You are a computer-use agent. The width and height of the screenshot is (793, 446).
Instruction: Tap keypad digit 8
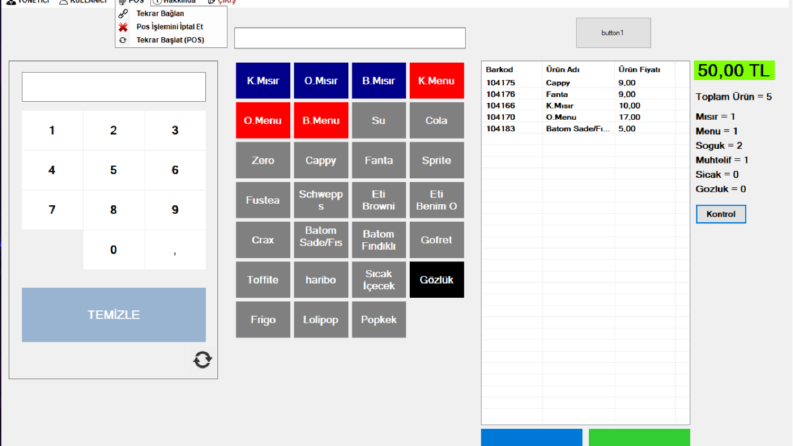[x=113, y=210]
